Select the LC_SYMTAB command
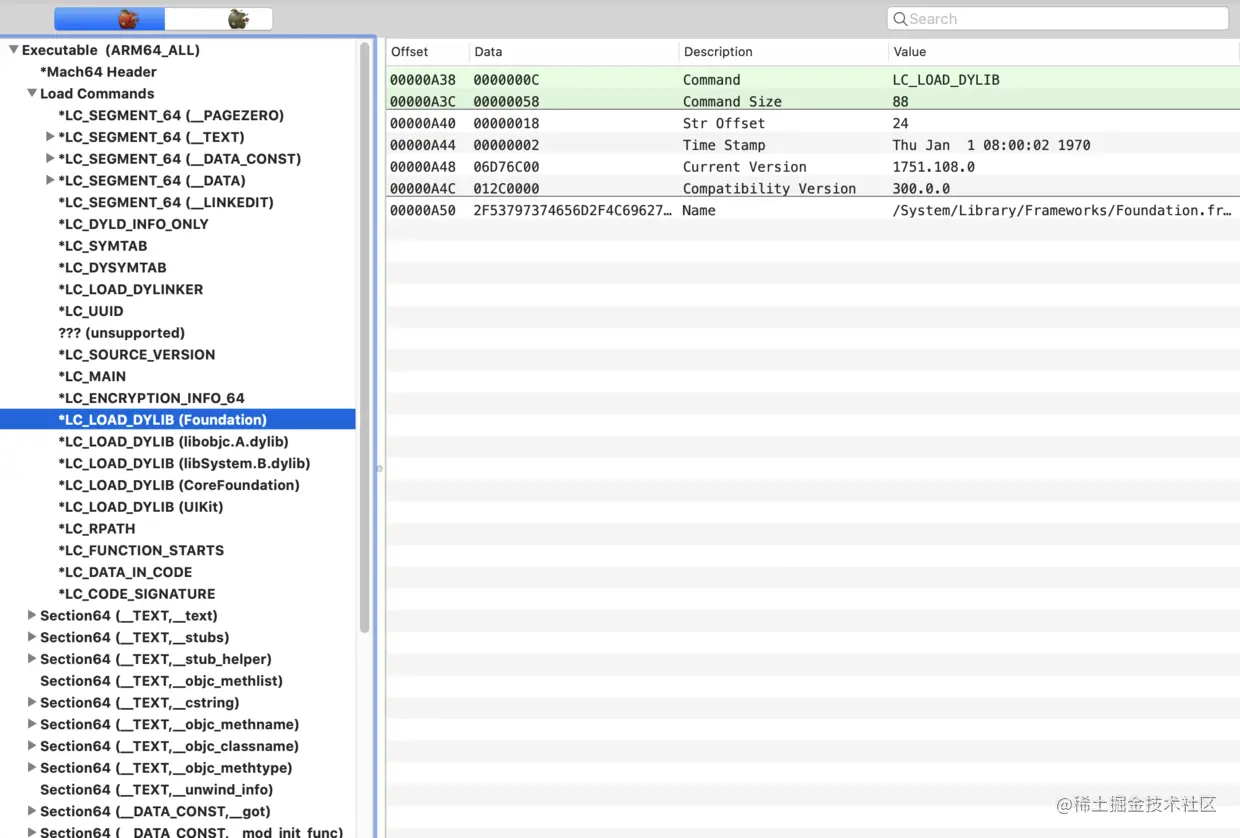1240x838 pixels. (x=103, y=246)
